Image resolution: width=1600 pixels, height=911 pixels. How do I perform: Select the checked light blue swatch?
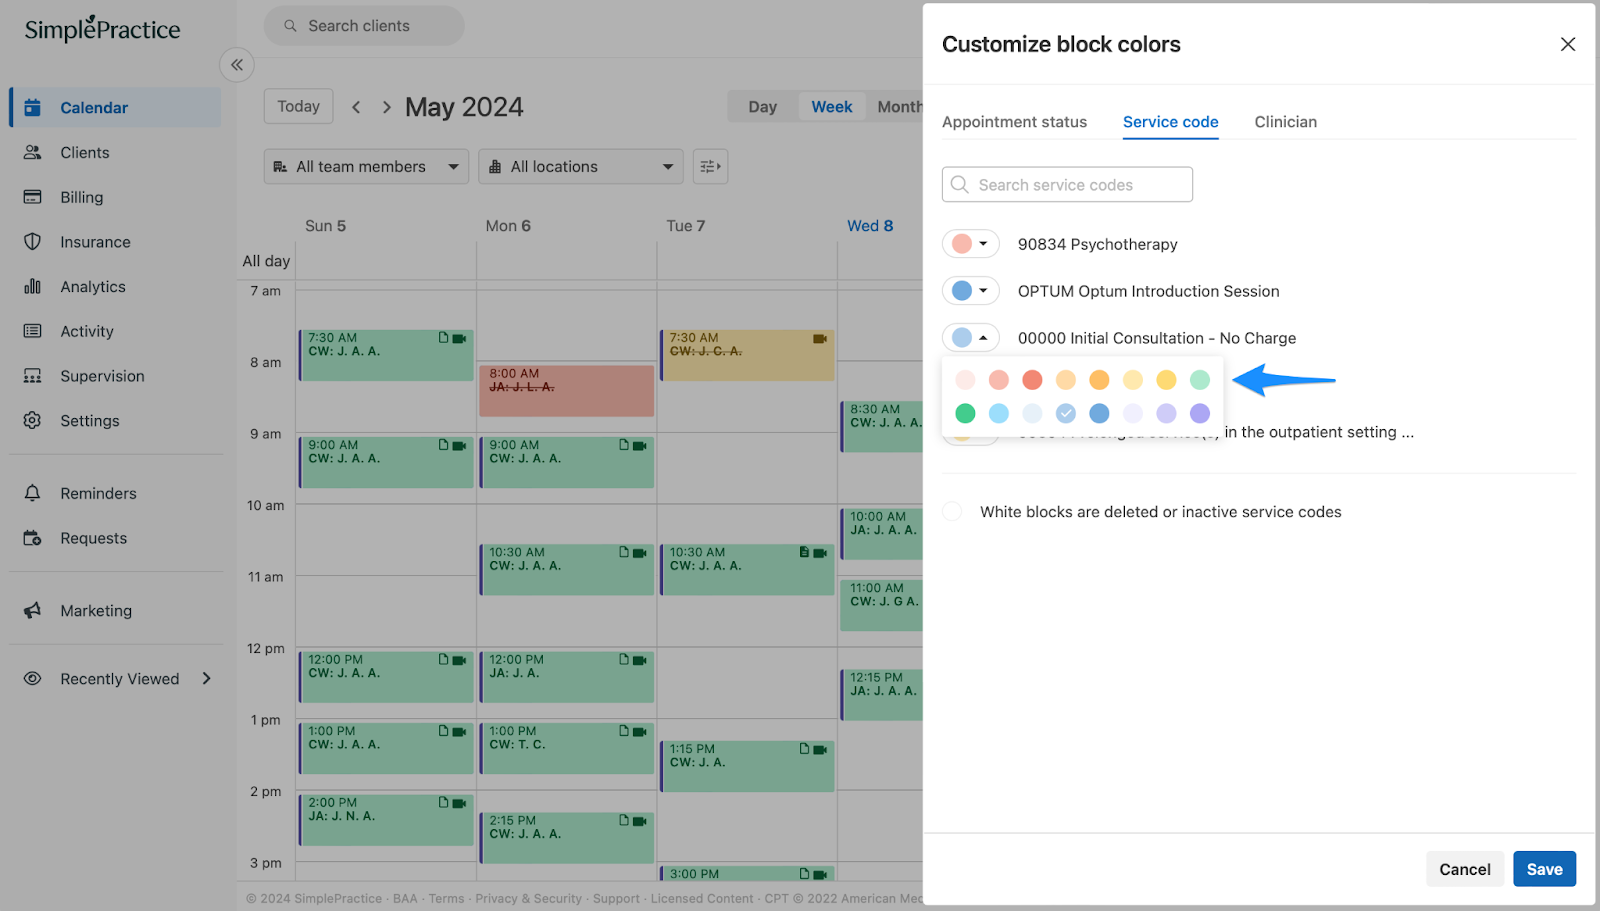[x=1066, y=413]
